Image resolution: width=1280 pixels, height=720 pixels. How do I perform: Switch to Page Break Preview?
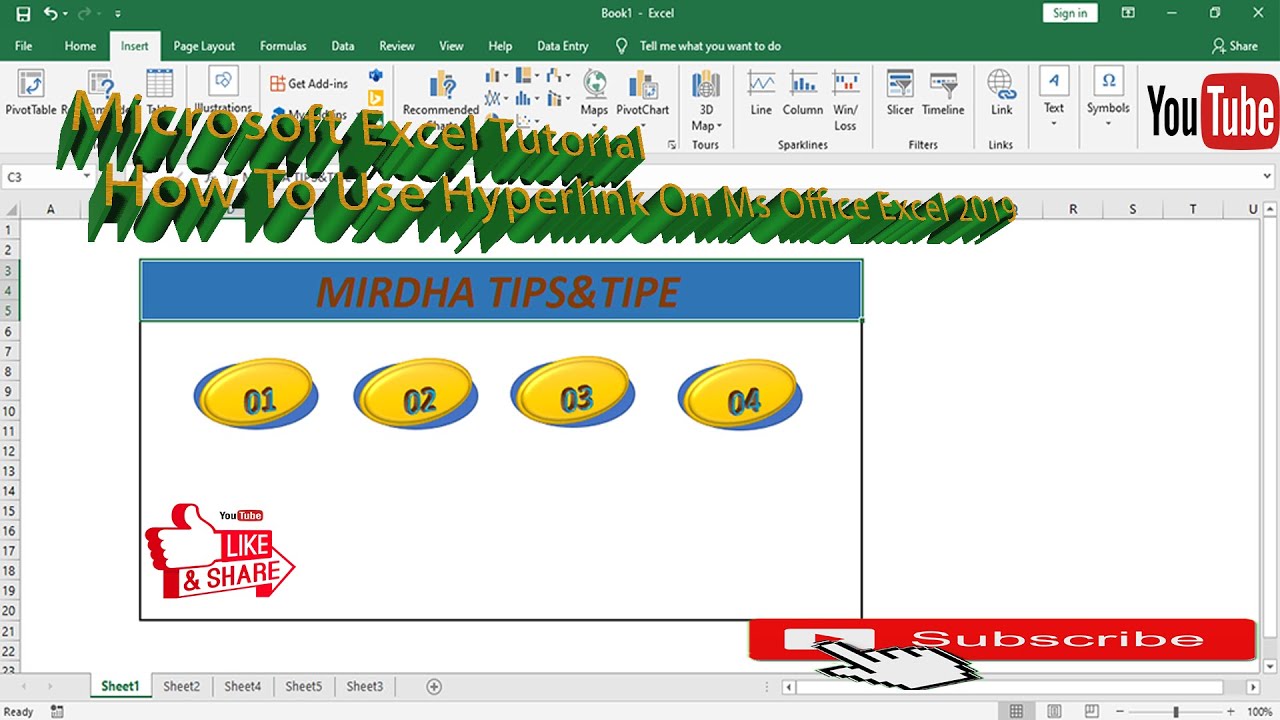click(1092, 711)
